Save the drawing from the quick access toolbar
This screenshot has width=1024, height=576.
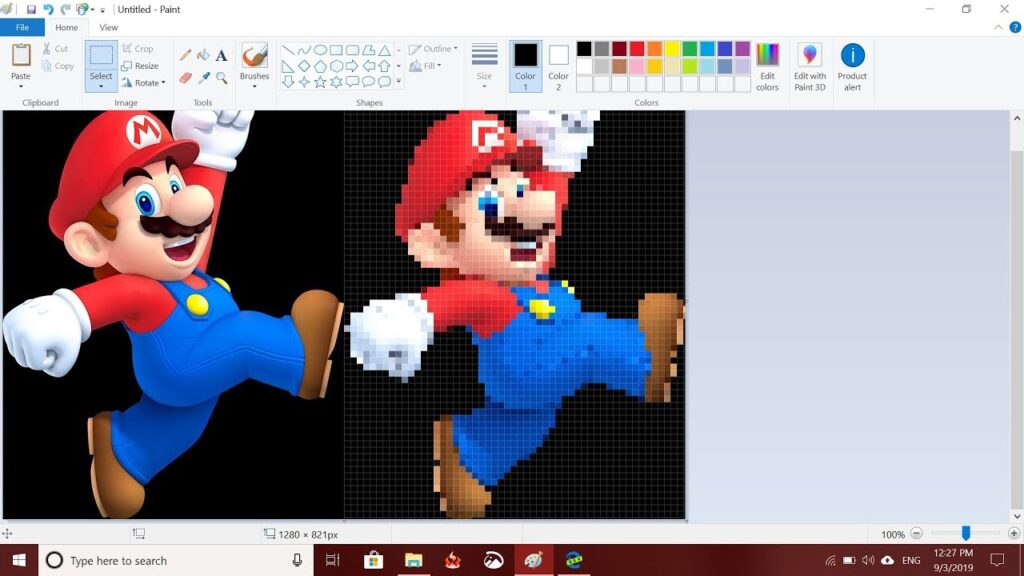click(x=31, y=9)
